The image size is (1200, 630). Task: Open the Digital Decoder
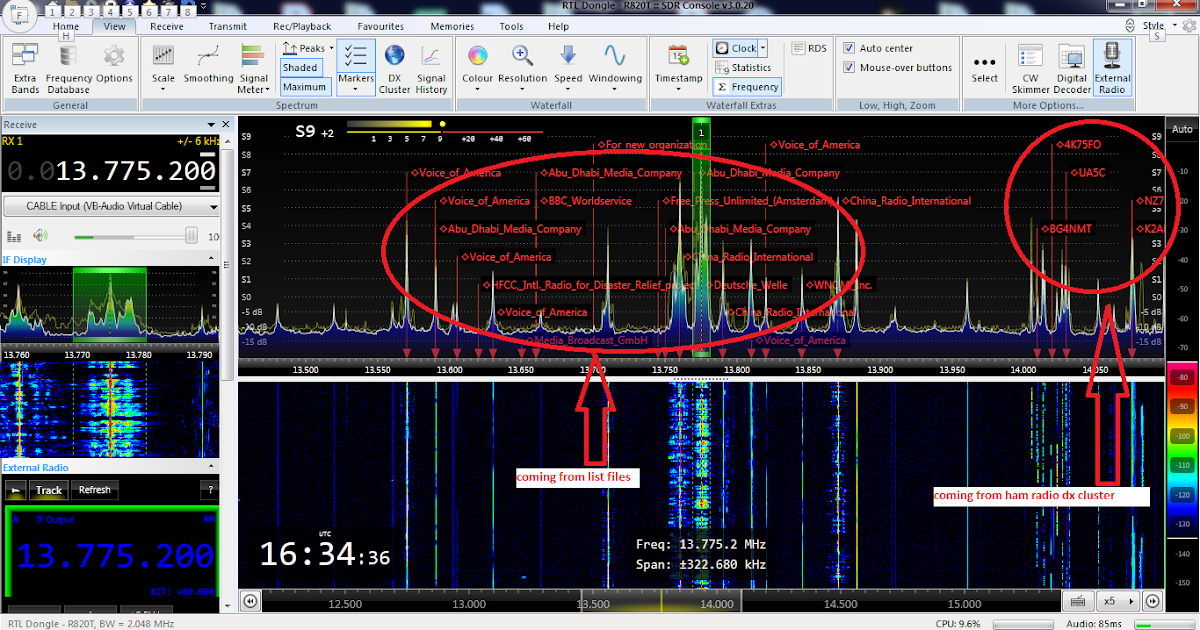(x=1071, y=68)
